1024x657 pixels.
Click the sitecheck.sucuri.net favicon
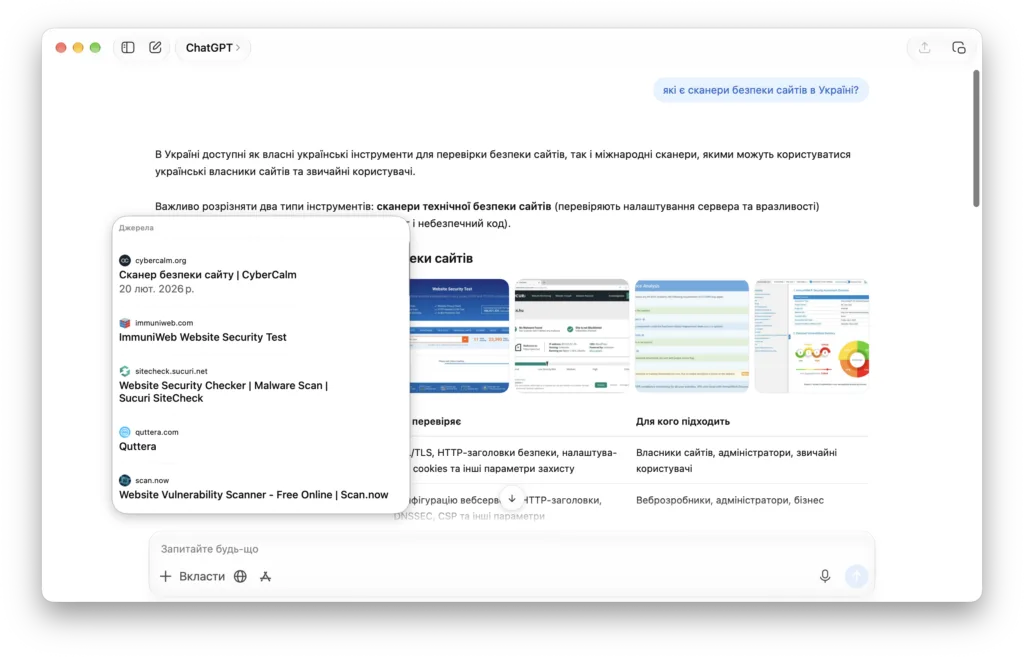(125, 372)
